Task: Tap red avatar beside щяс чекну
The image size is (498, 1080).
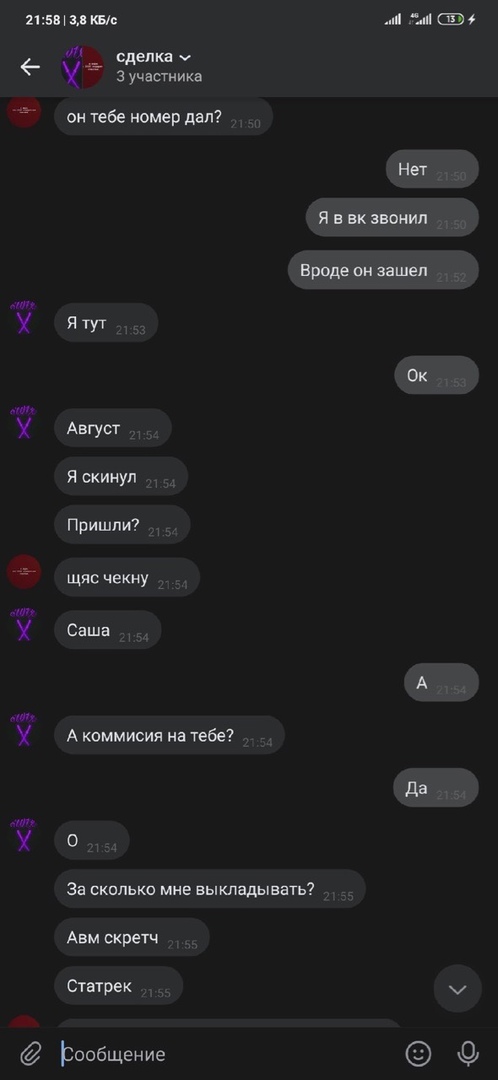Action: (24, 572)
